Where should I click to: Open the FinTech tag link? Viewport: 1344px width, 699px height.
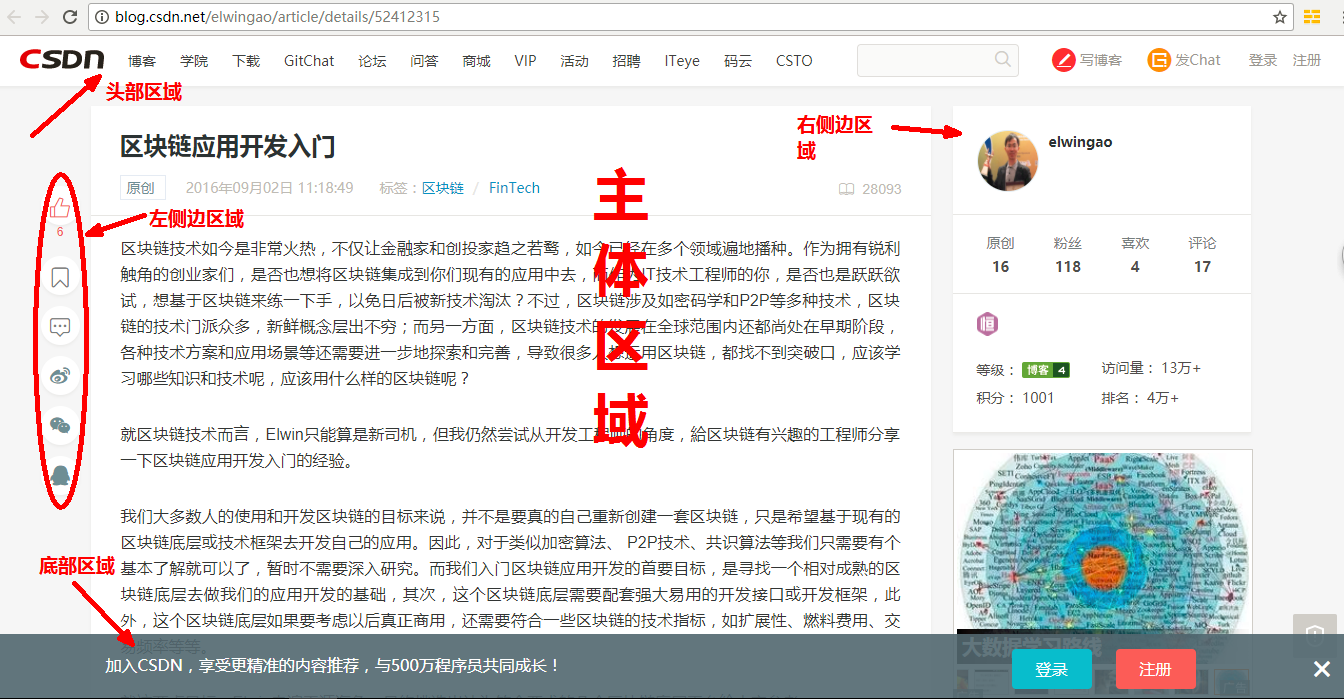pyautogui.click(x=514, y=188)
